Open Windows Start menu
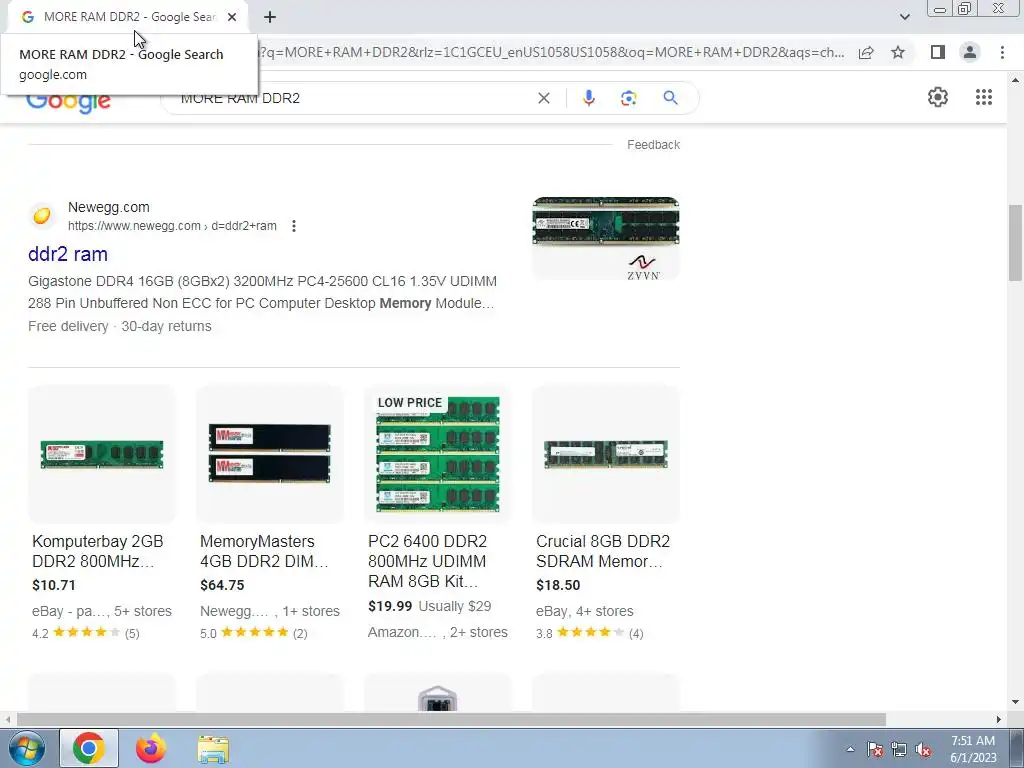Viewport: 1024px width, 768px height. tap(26, 748)
